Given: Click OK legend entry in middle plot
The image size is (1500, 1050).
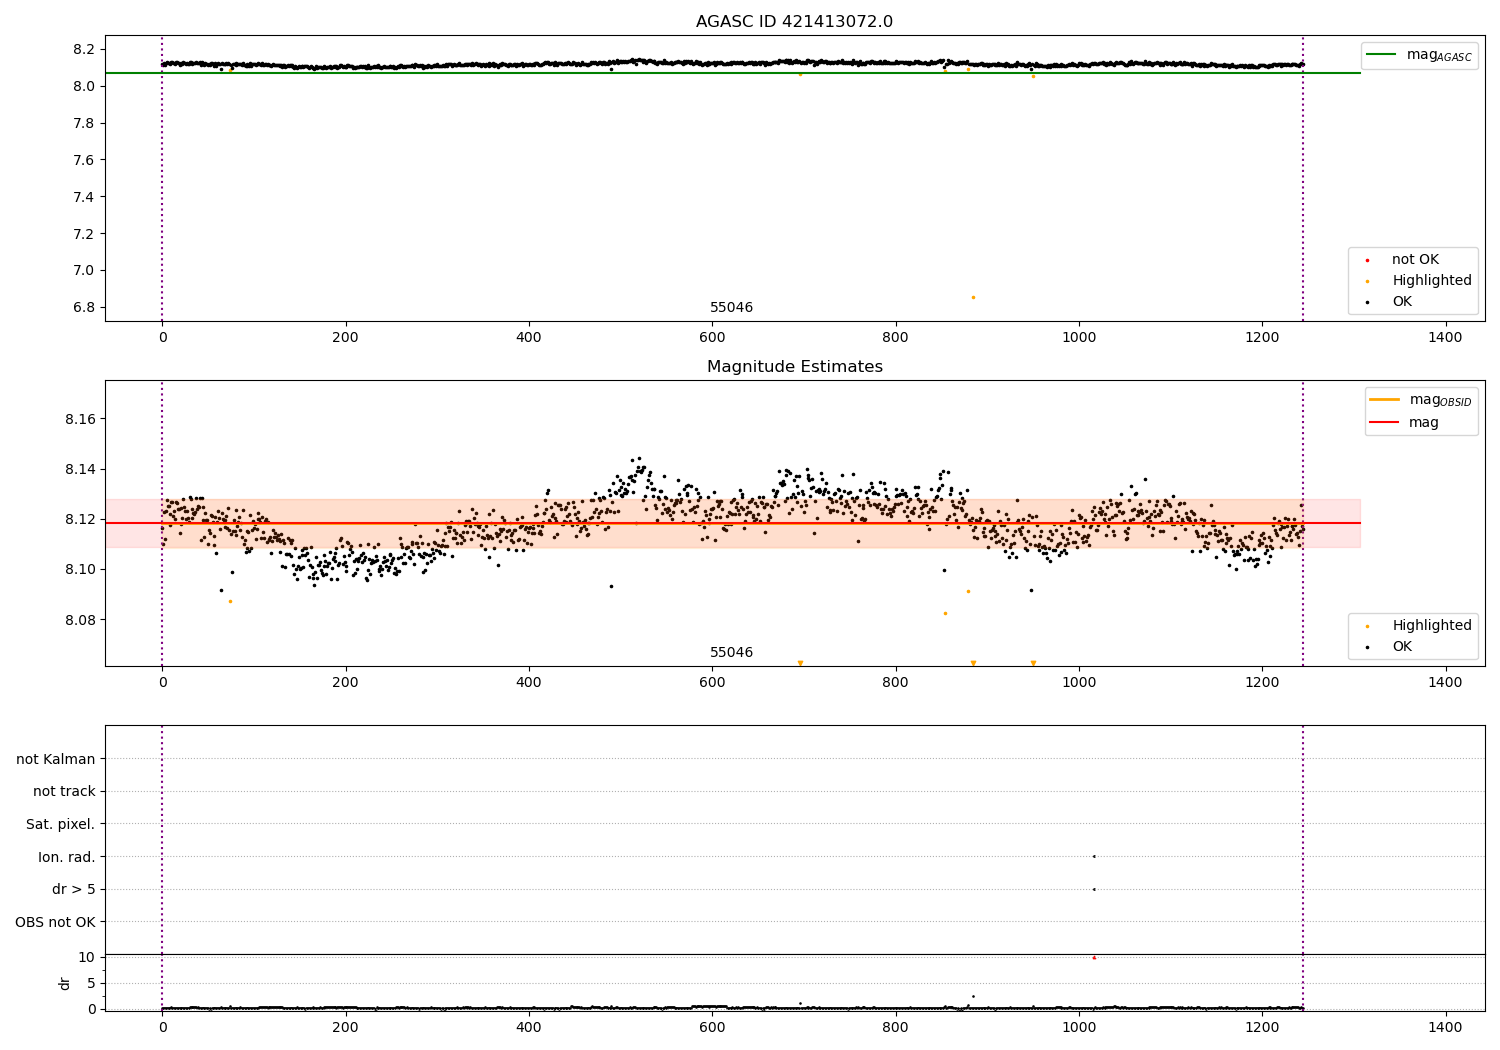Looking at the screenshot, I should (x=1389, y=647).
